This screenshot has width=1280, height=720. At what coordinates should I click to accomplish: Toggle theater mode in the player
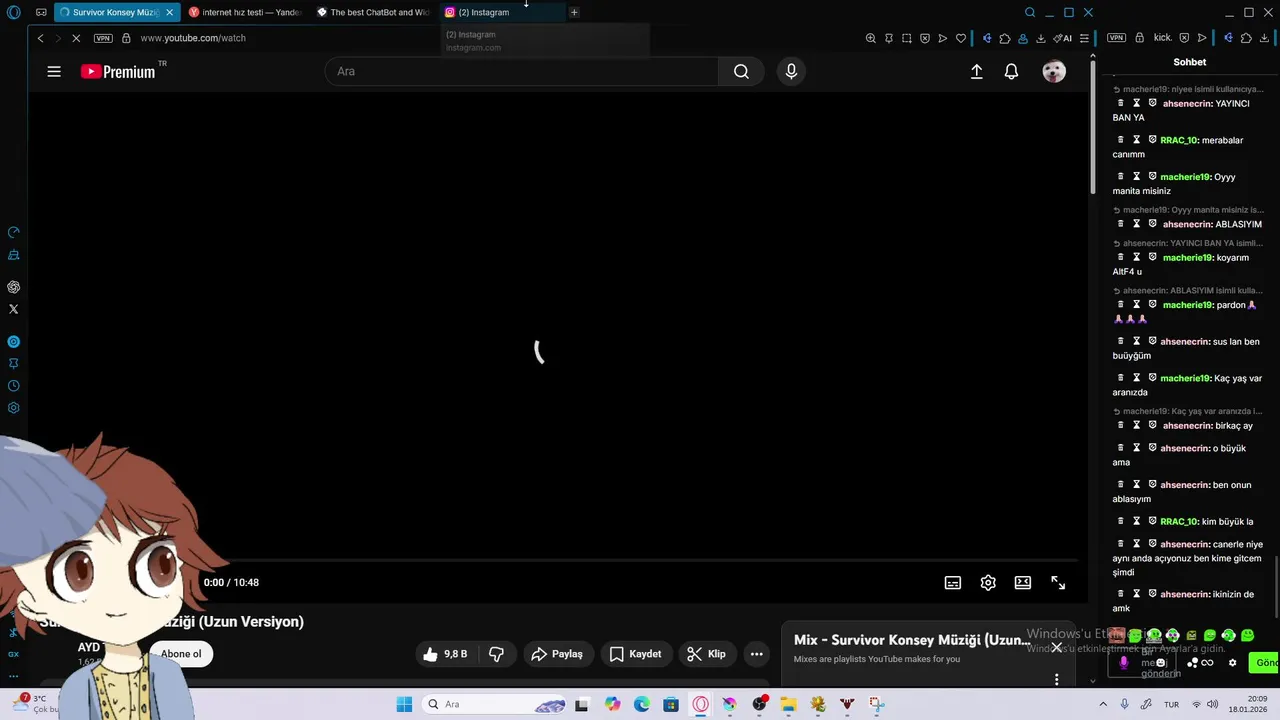coord(1023,583)
